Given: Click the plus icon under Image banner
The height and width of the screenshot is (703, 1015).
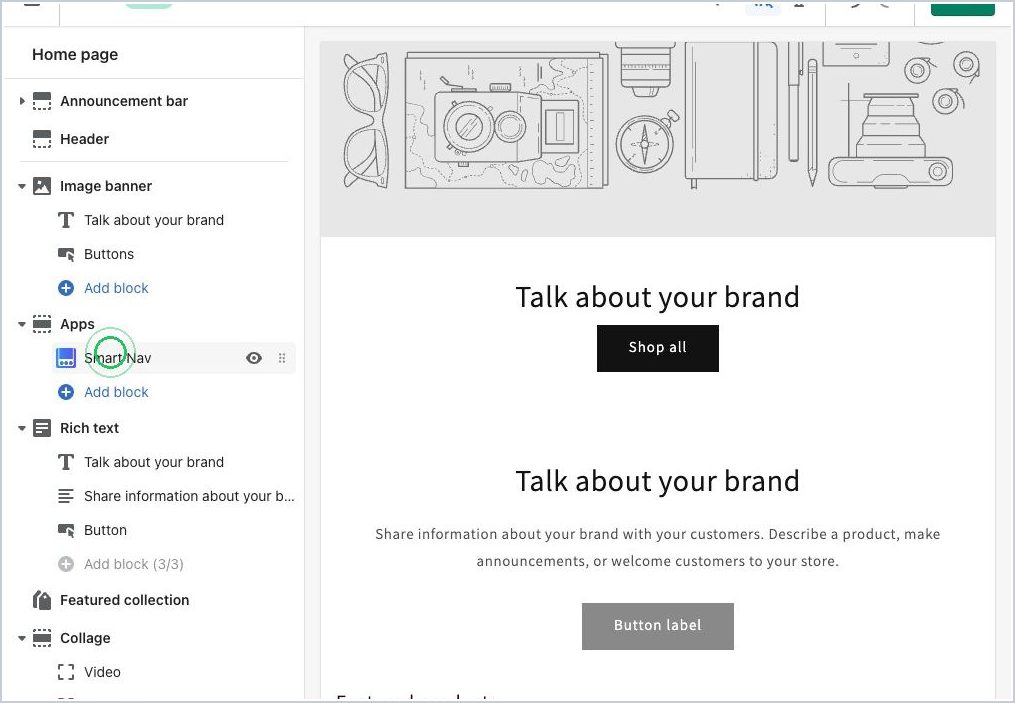Looking at the screenshot, I should 66,288.
